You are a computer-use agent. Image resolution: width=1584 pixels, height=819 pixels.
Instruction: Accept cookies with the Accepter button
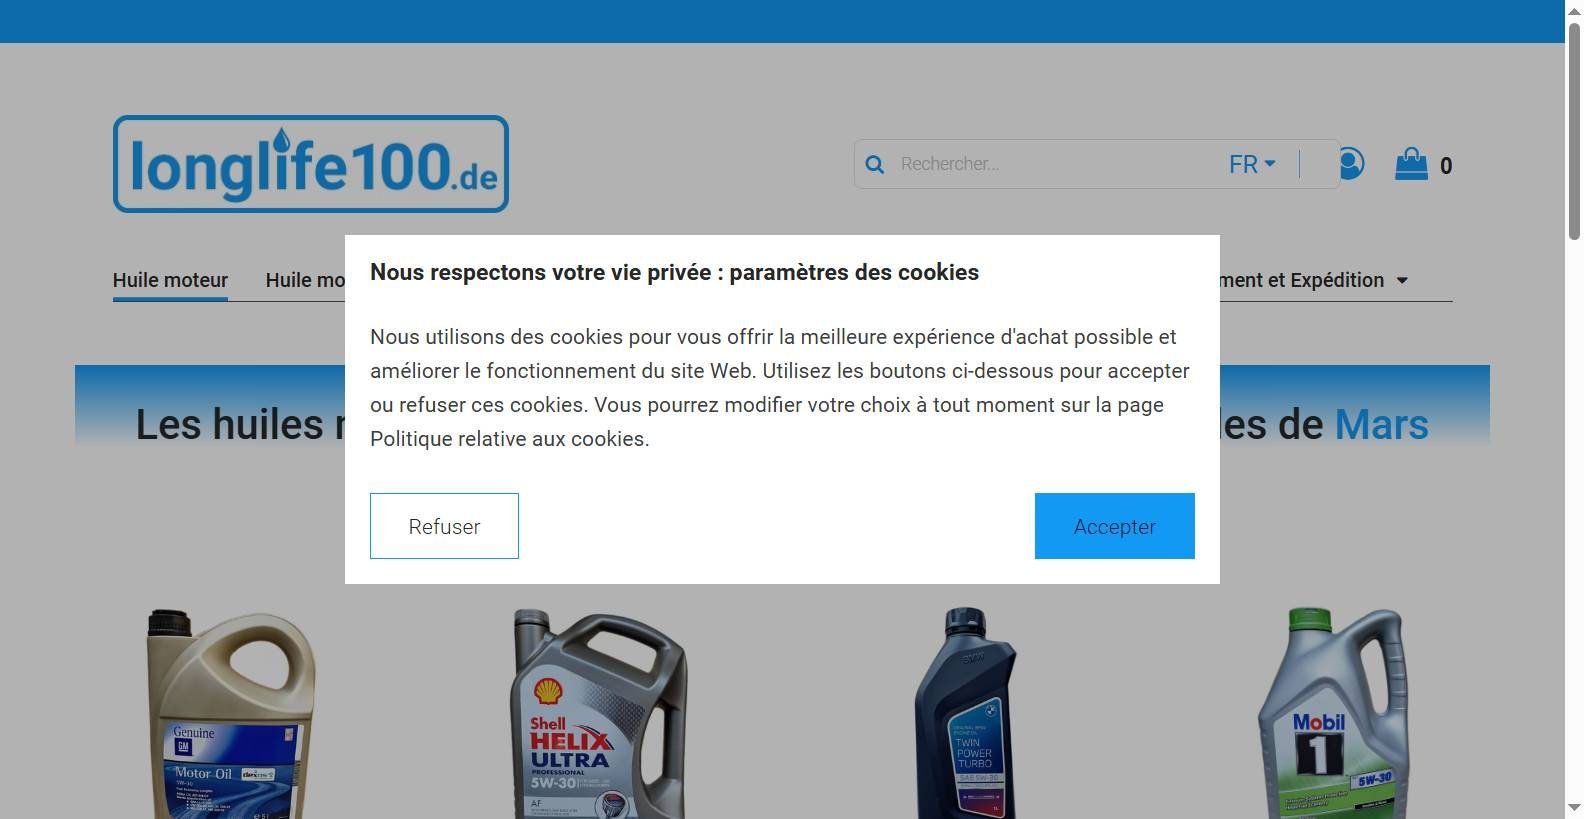(x=1114, y=526)
